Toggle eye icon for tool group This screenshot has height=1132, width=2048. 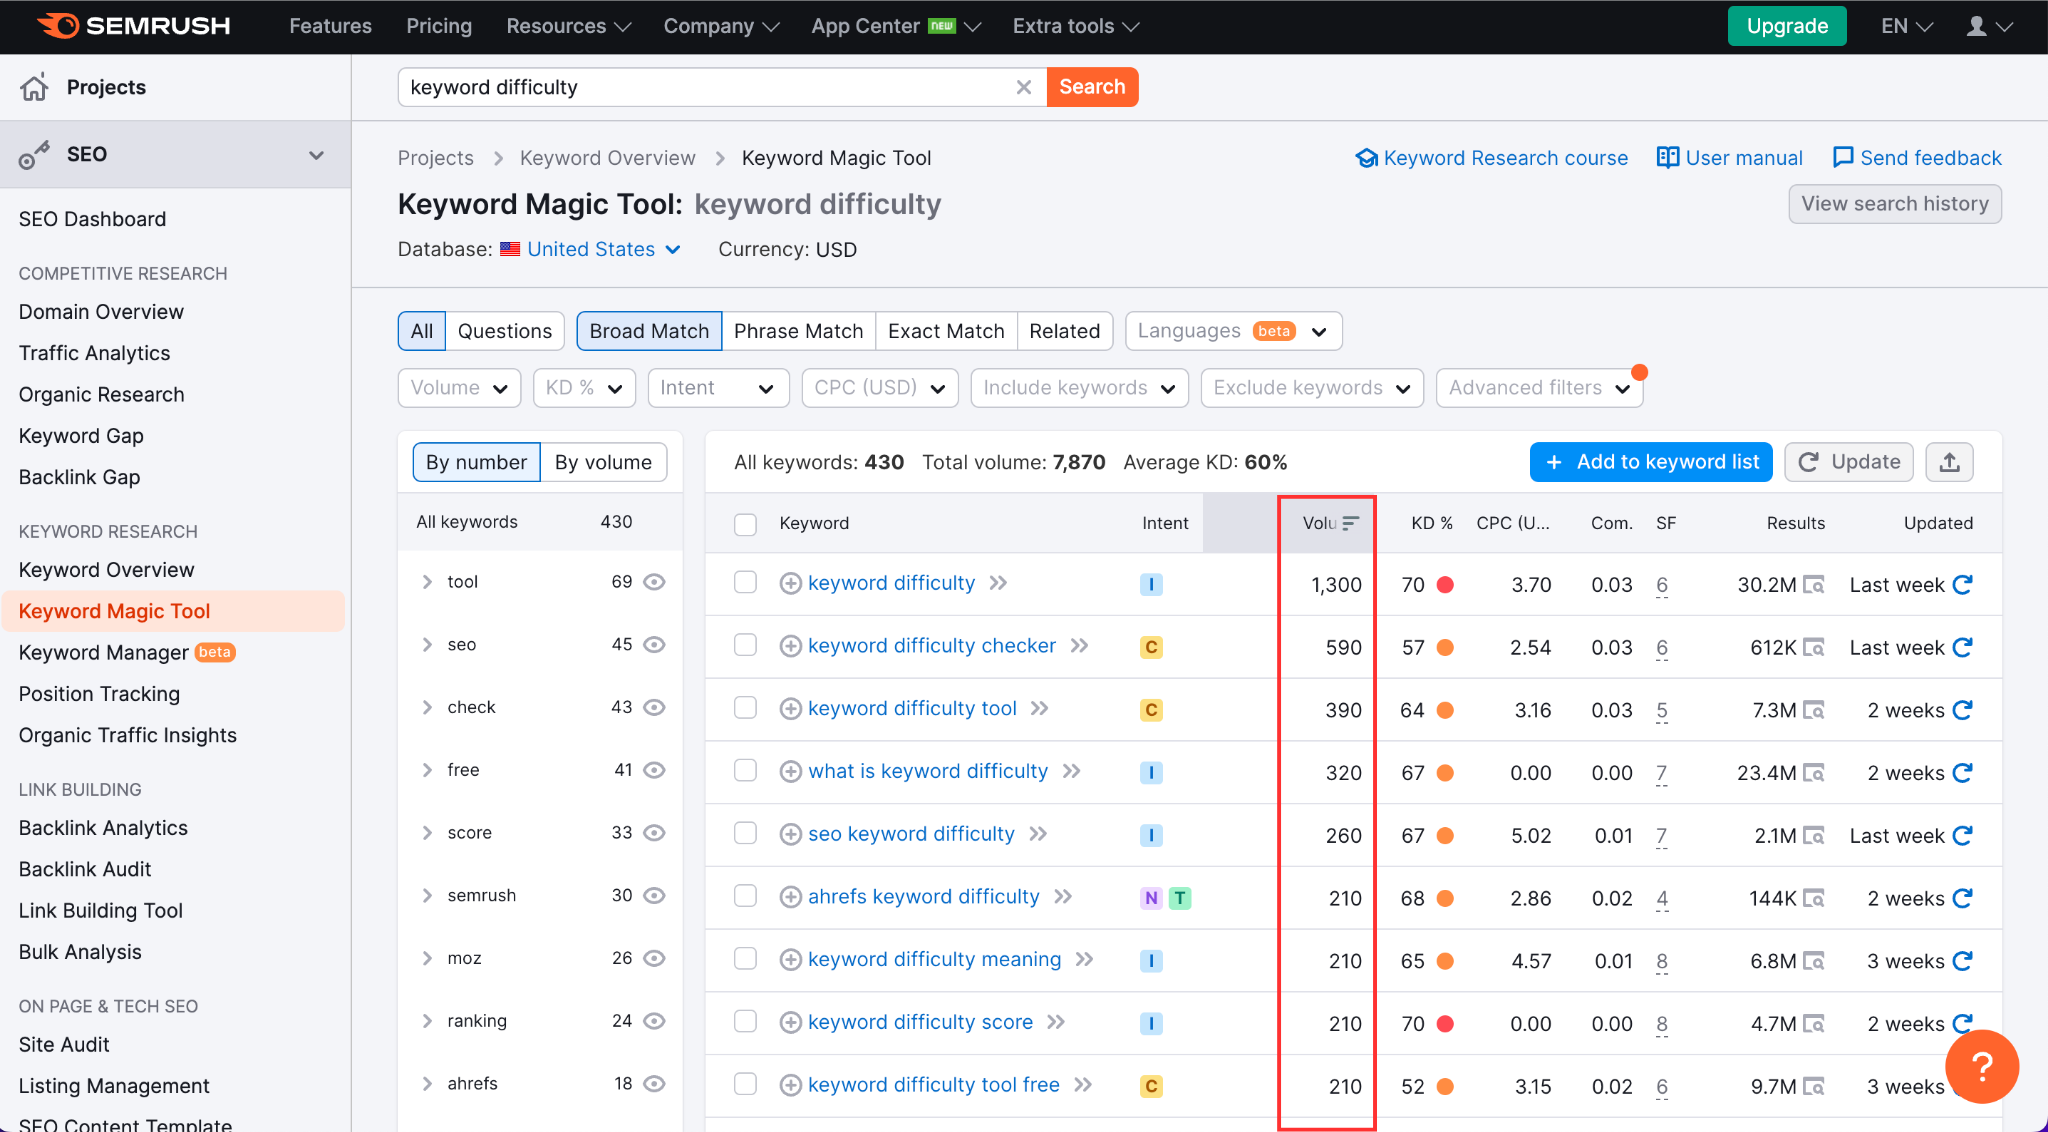654,582
